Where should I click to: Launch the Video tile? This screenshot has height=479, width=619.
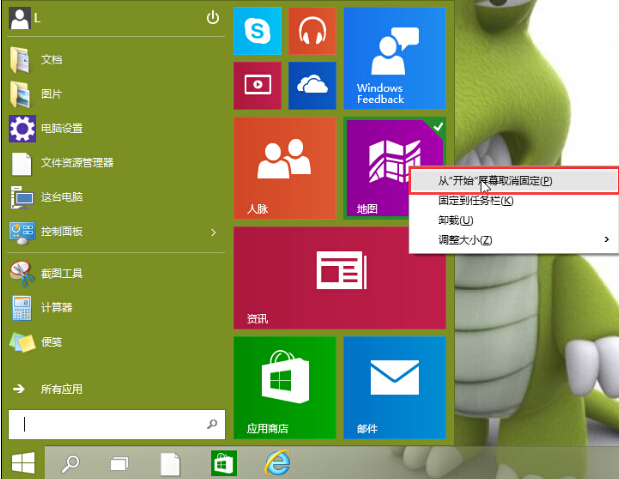pyautogui.click(x=257, y=86)
